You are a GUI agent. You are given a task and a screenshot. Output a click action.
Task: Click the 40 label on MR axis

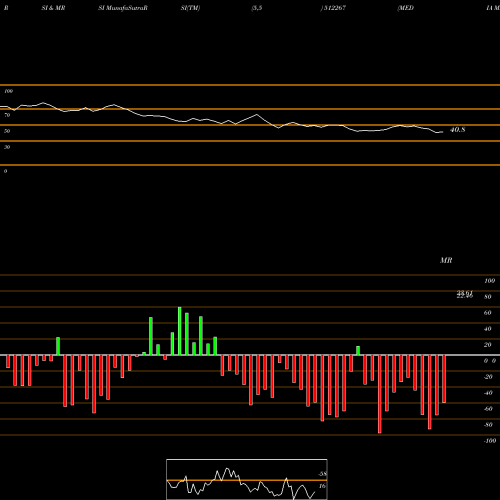click(x=488, y=329)
